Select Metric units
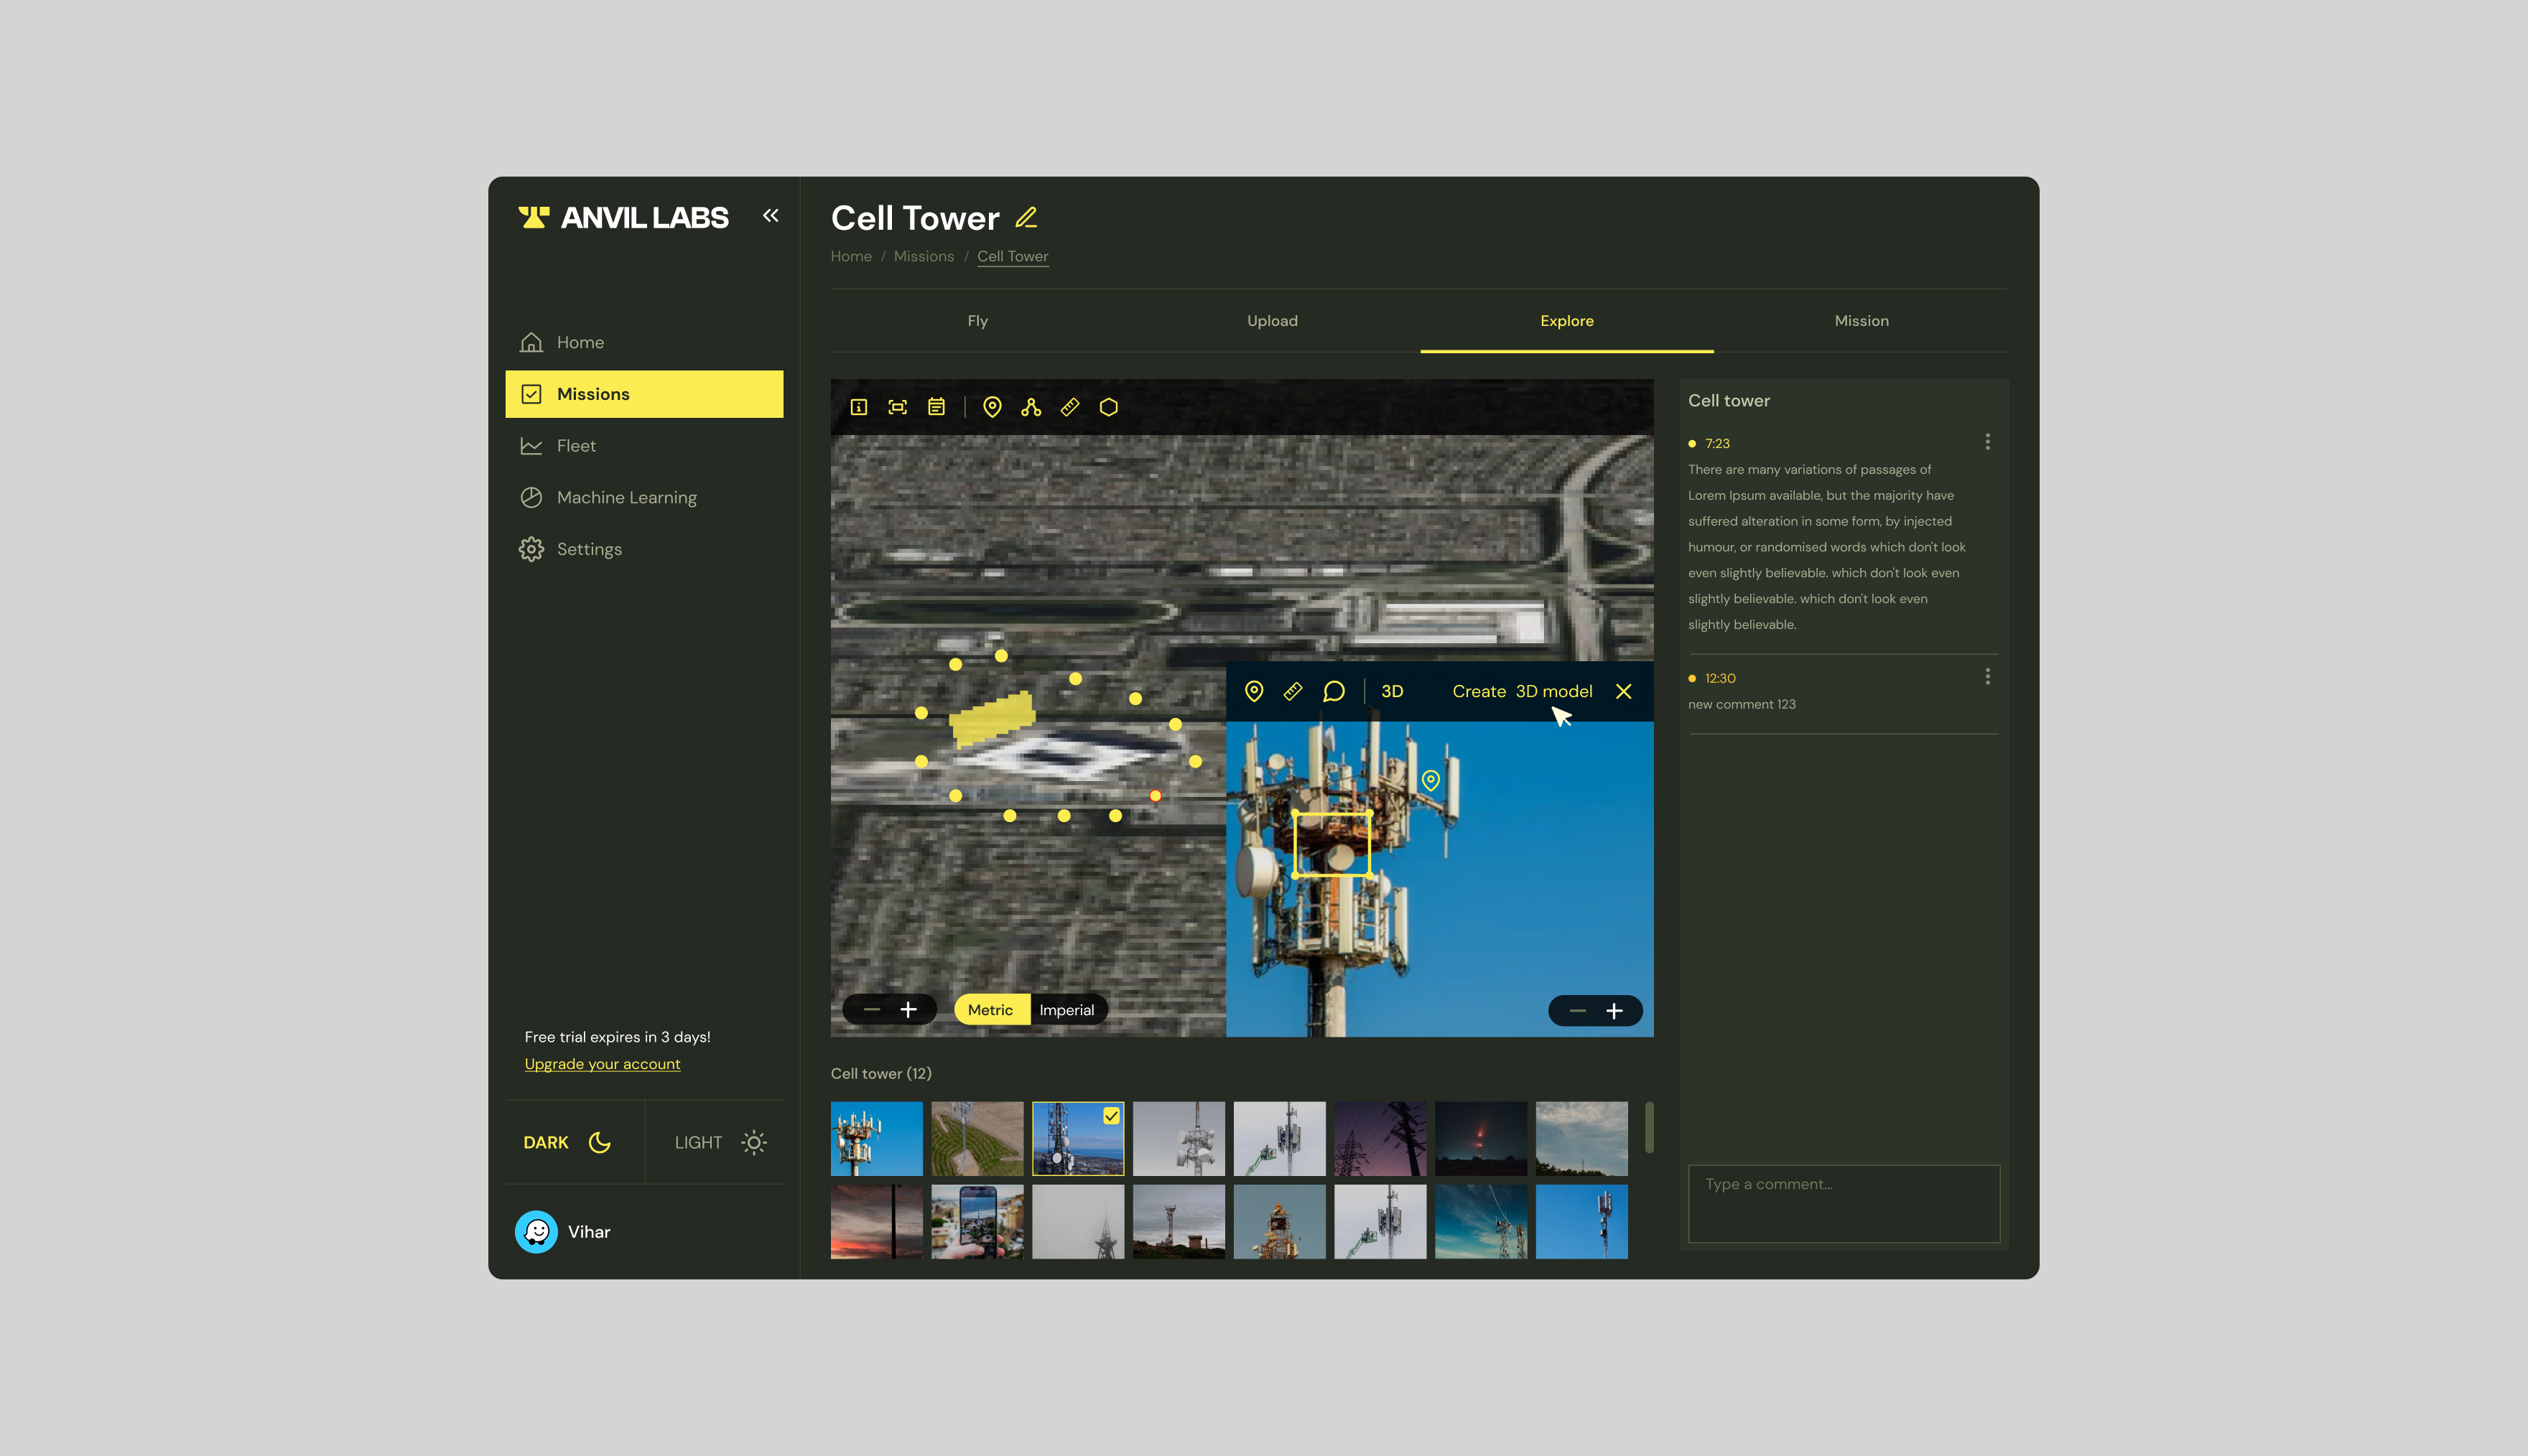This screenshot has width=2528, height=1456. [990, 1010]
